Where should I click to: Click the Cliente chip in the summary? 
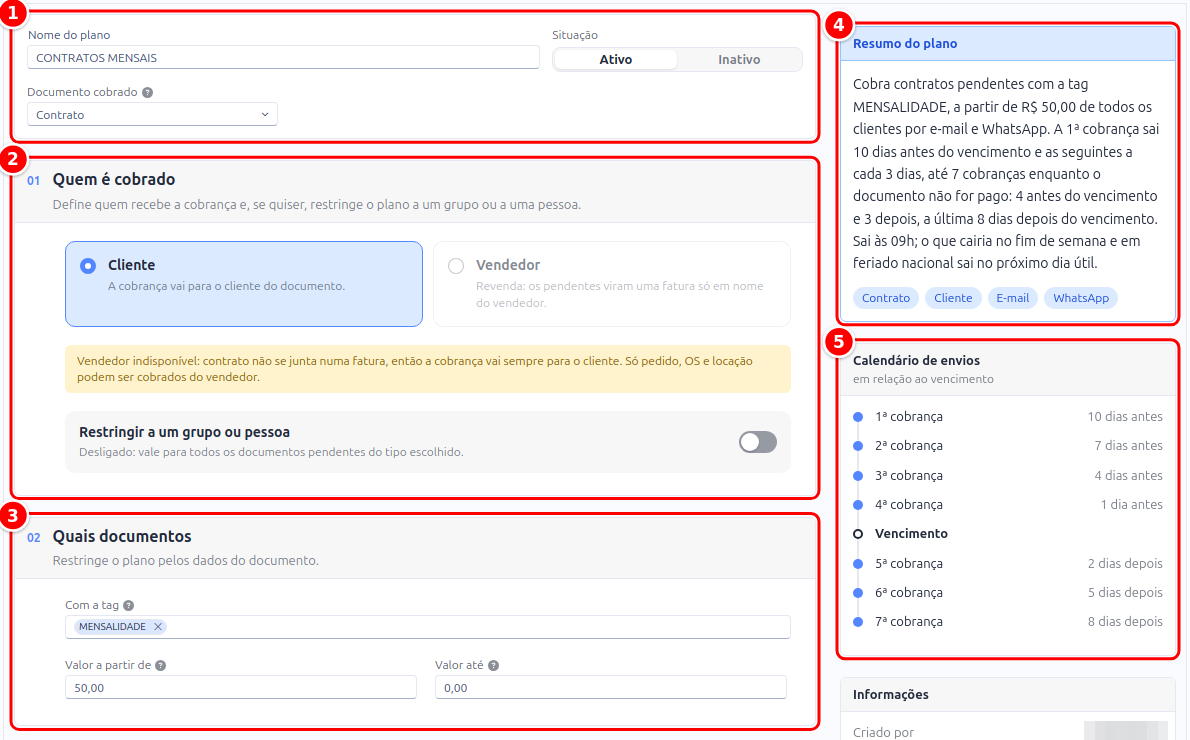click(953, 298)
